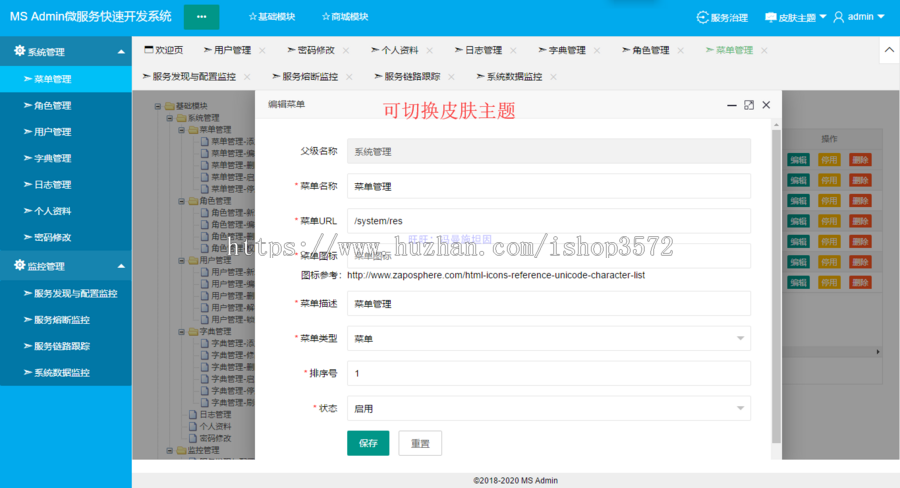Screen dimensions: 900x488
Task: Select 用户管理 in the sidebar
Action: pyautogui.click(x=66, y=132)
